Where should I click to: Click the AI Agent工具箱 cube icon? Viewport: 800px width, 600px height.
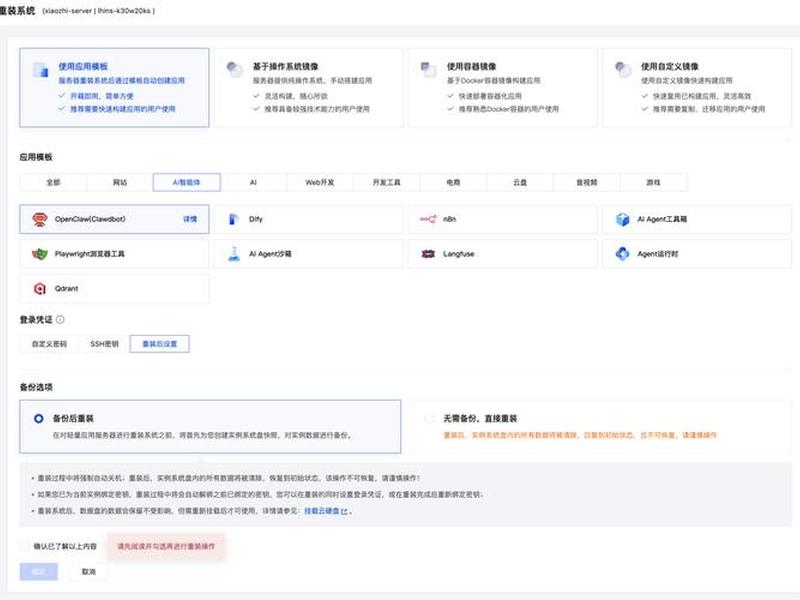click(x=622, y=219)
